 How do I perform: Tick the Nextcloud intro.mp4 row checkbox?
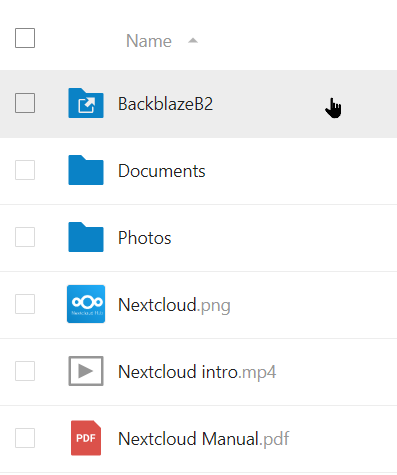pos(25,371)
